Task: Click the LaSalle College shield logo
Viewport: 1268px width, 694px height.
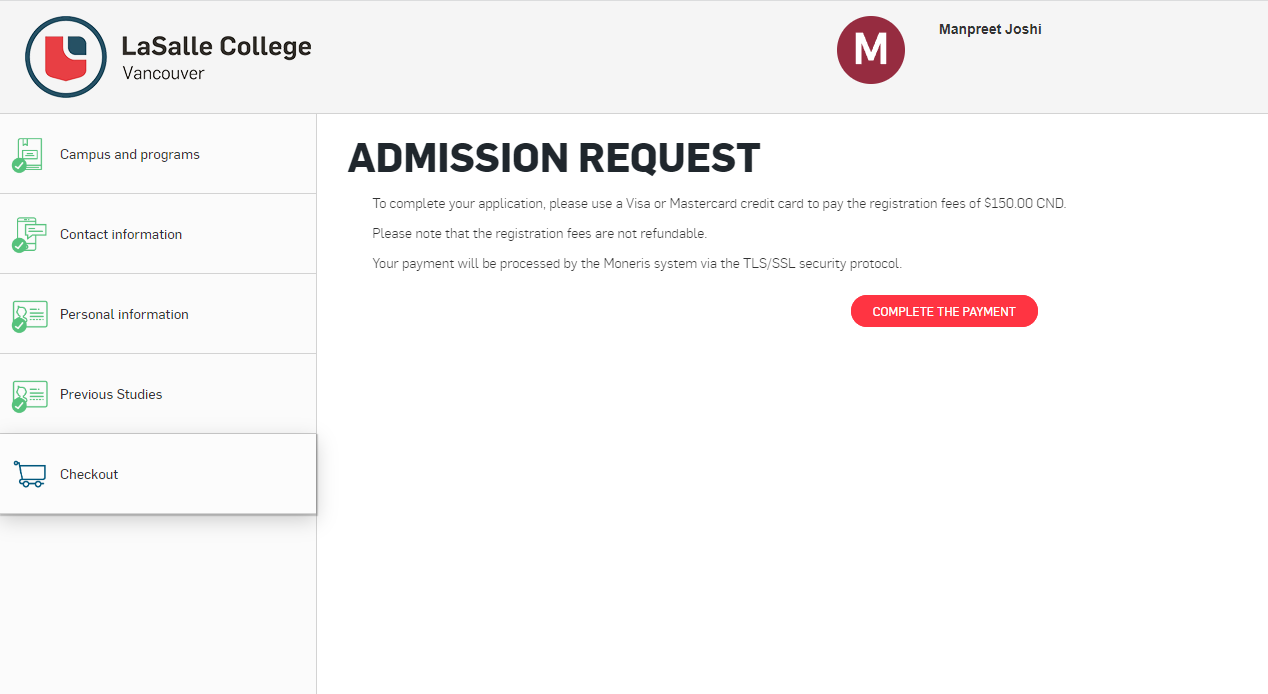Action: pos(66,57)
